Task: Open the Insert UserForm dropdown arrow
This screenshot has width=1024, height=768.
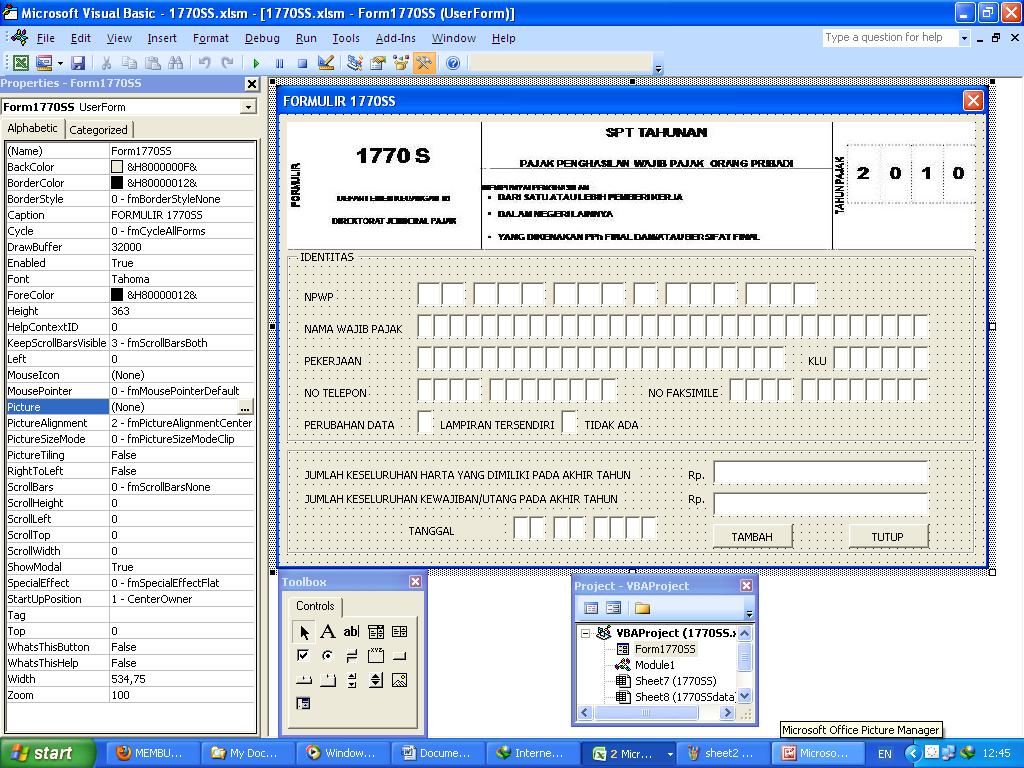Action: coord(60,62)
